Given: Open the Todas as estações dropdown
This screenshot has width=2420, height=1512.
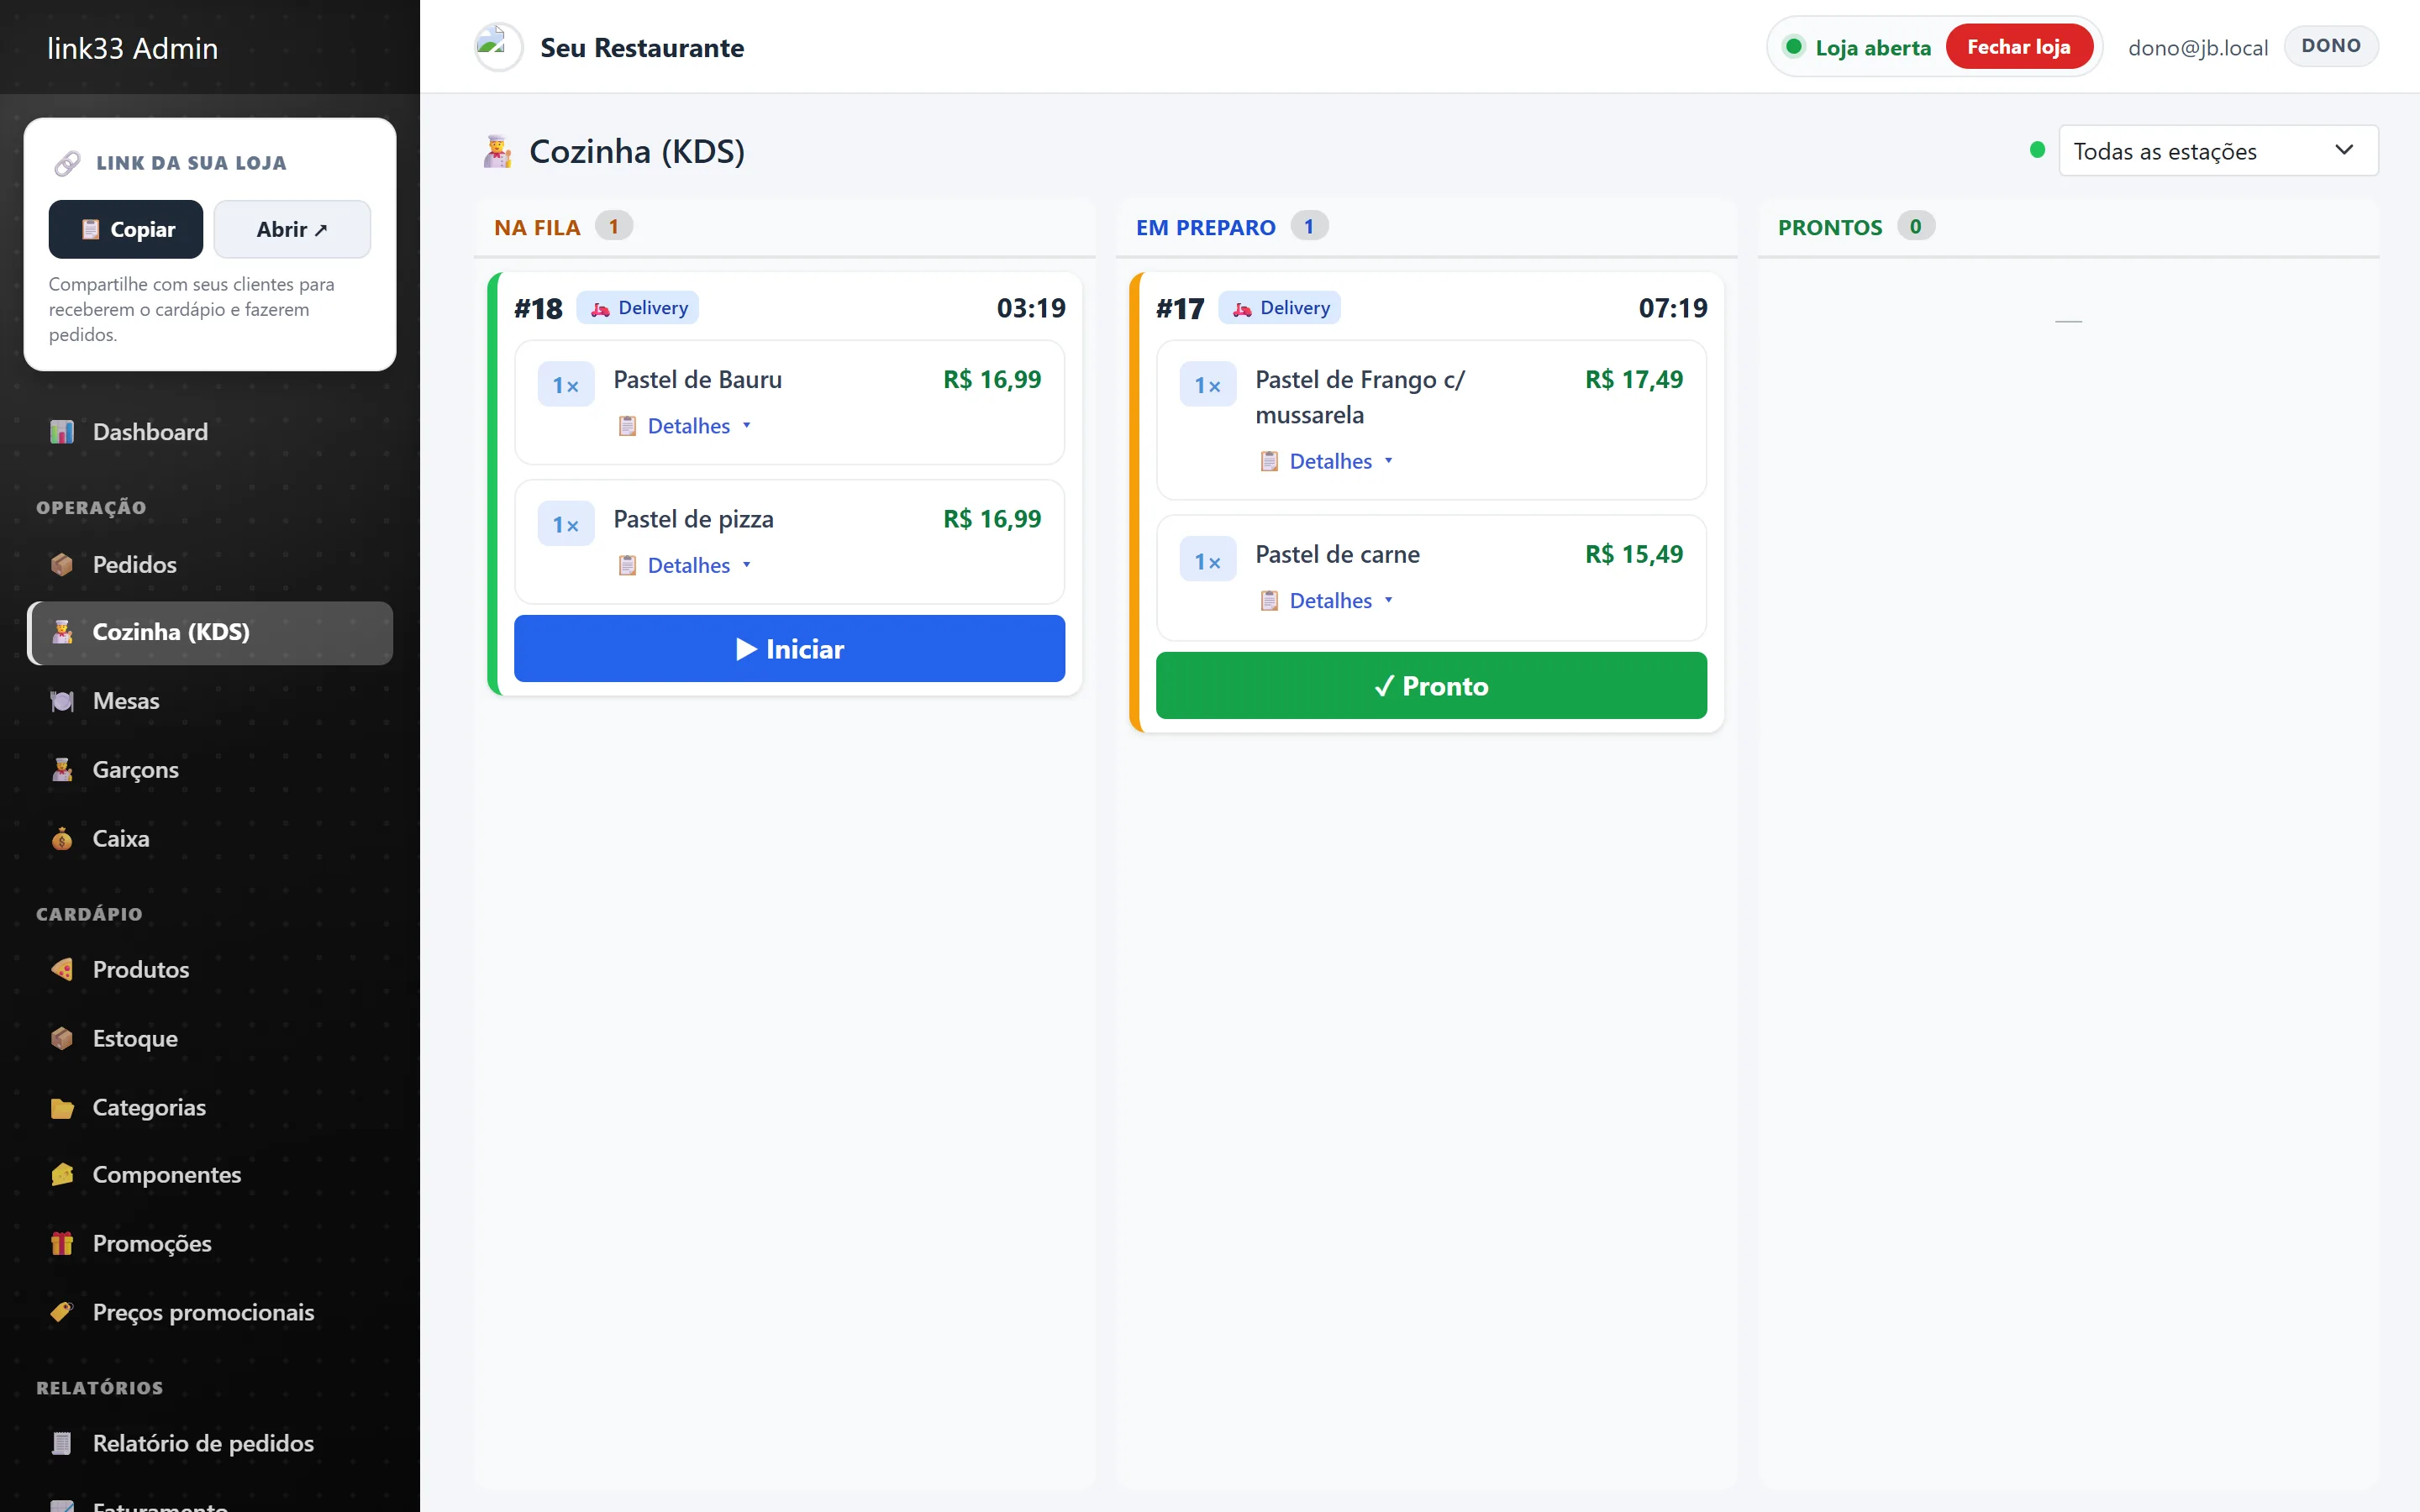Looking at the screenshot, I should click(2218, 151).
